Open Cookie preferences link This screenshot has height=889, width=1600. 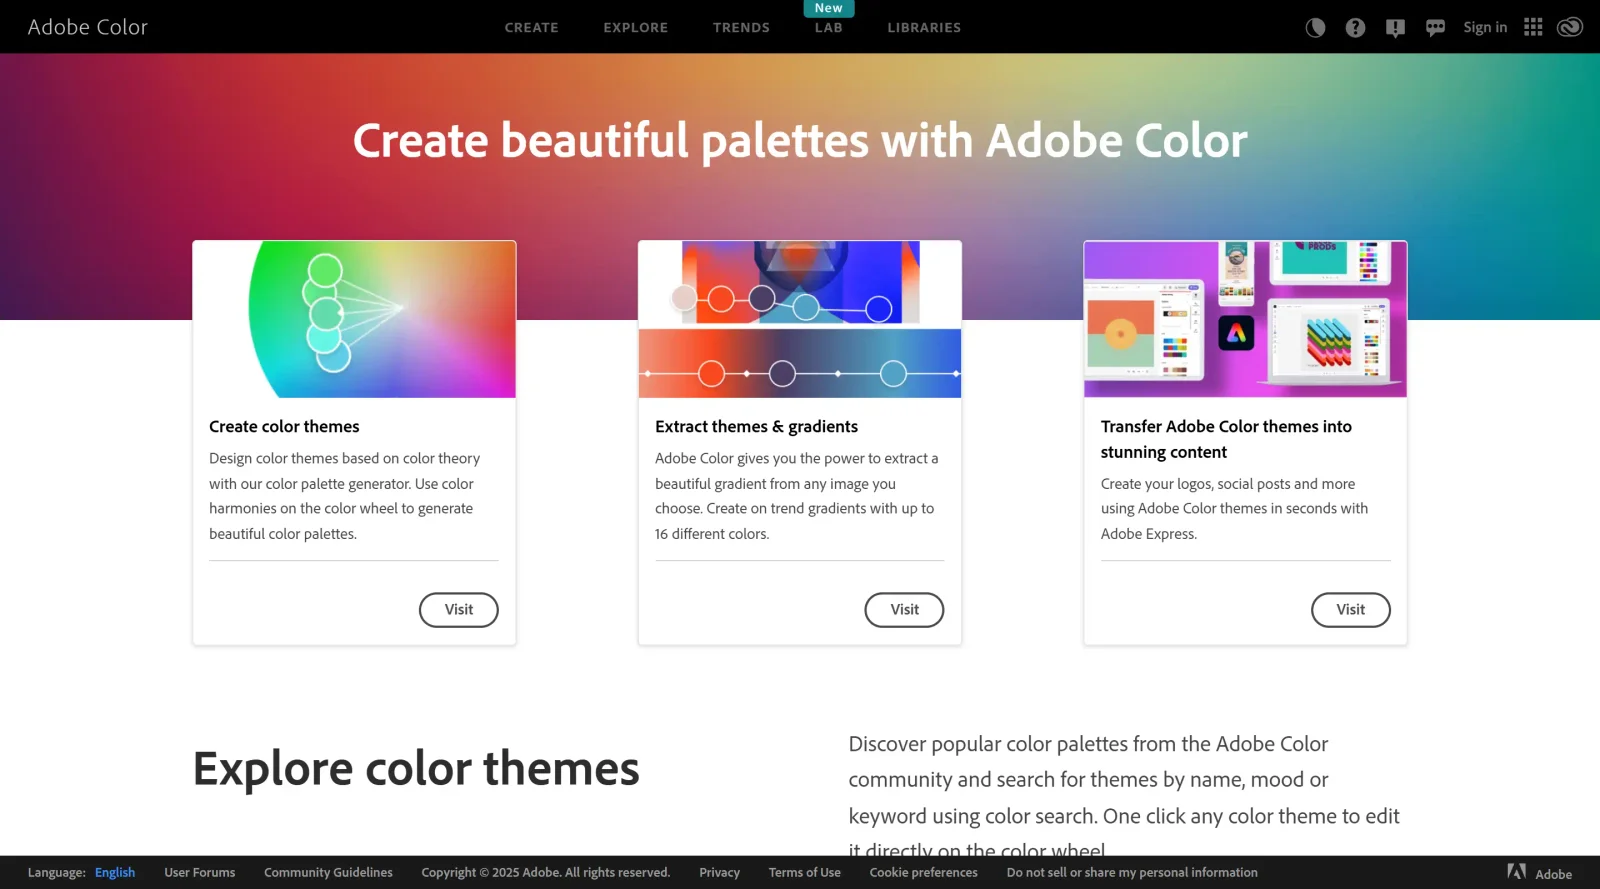(924, 872)
